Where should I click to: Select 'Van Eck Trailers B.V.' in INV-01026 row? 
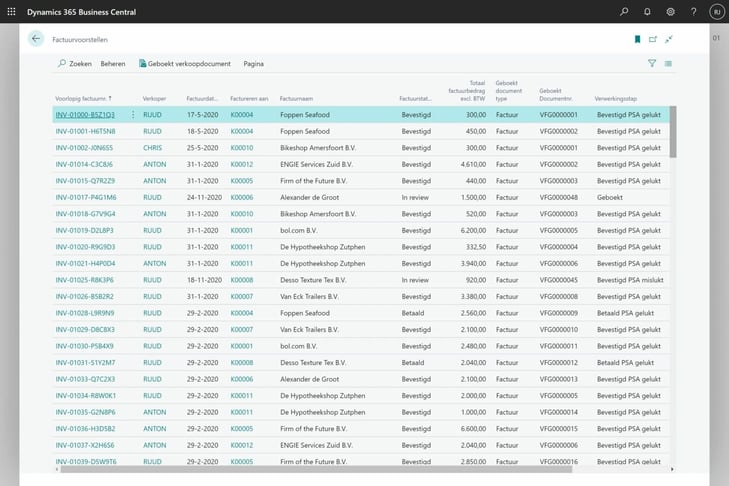click(309, 297)
